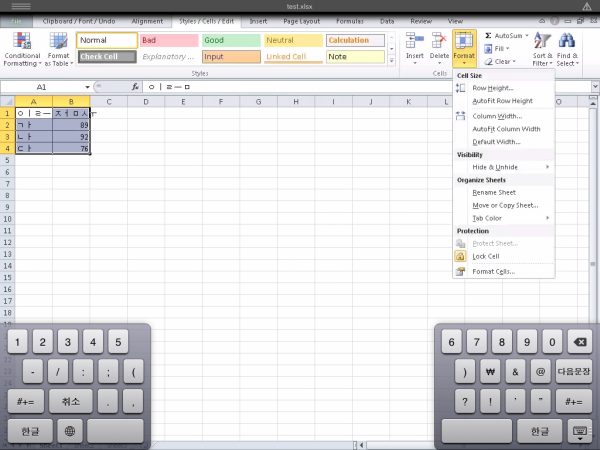Click the Lock Cell padlock icon
This screenshot has height=450, width=600.
460,256
